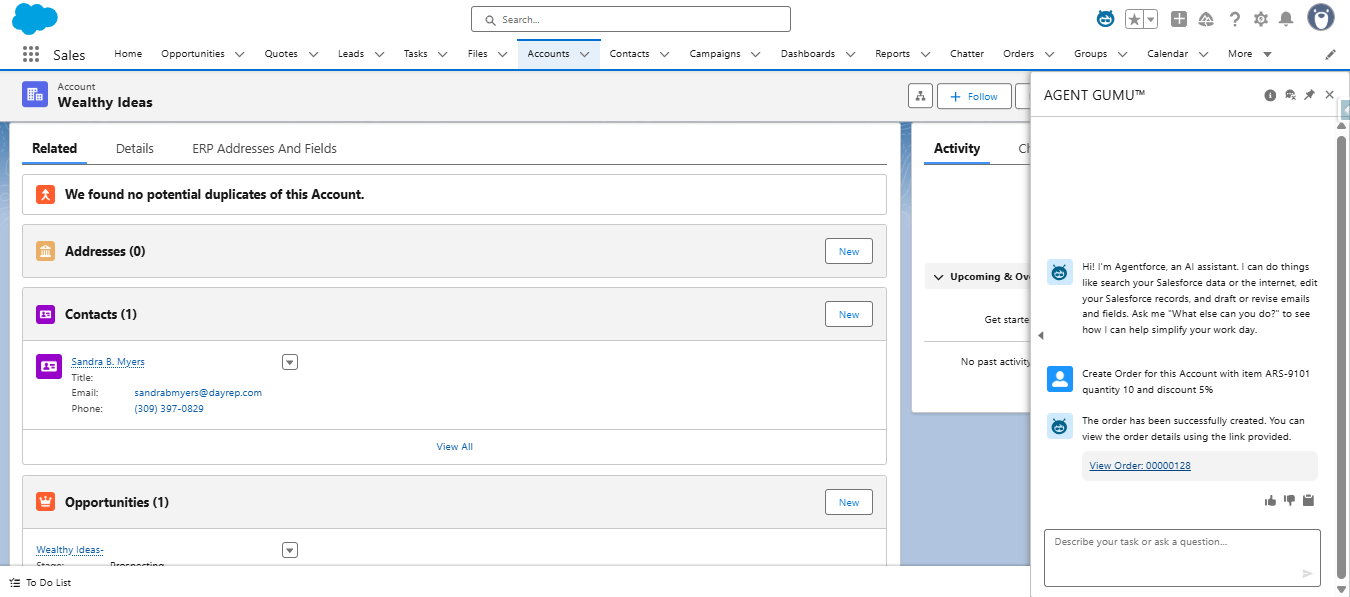Open the global Search bar
1350x597 pixels.
point(630,19)
